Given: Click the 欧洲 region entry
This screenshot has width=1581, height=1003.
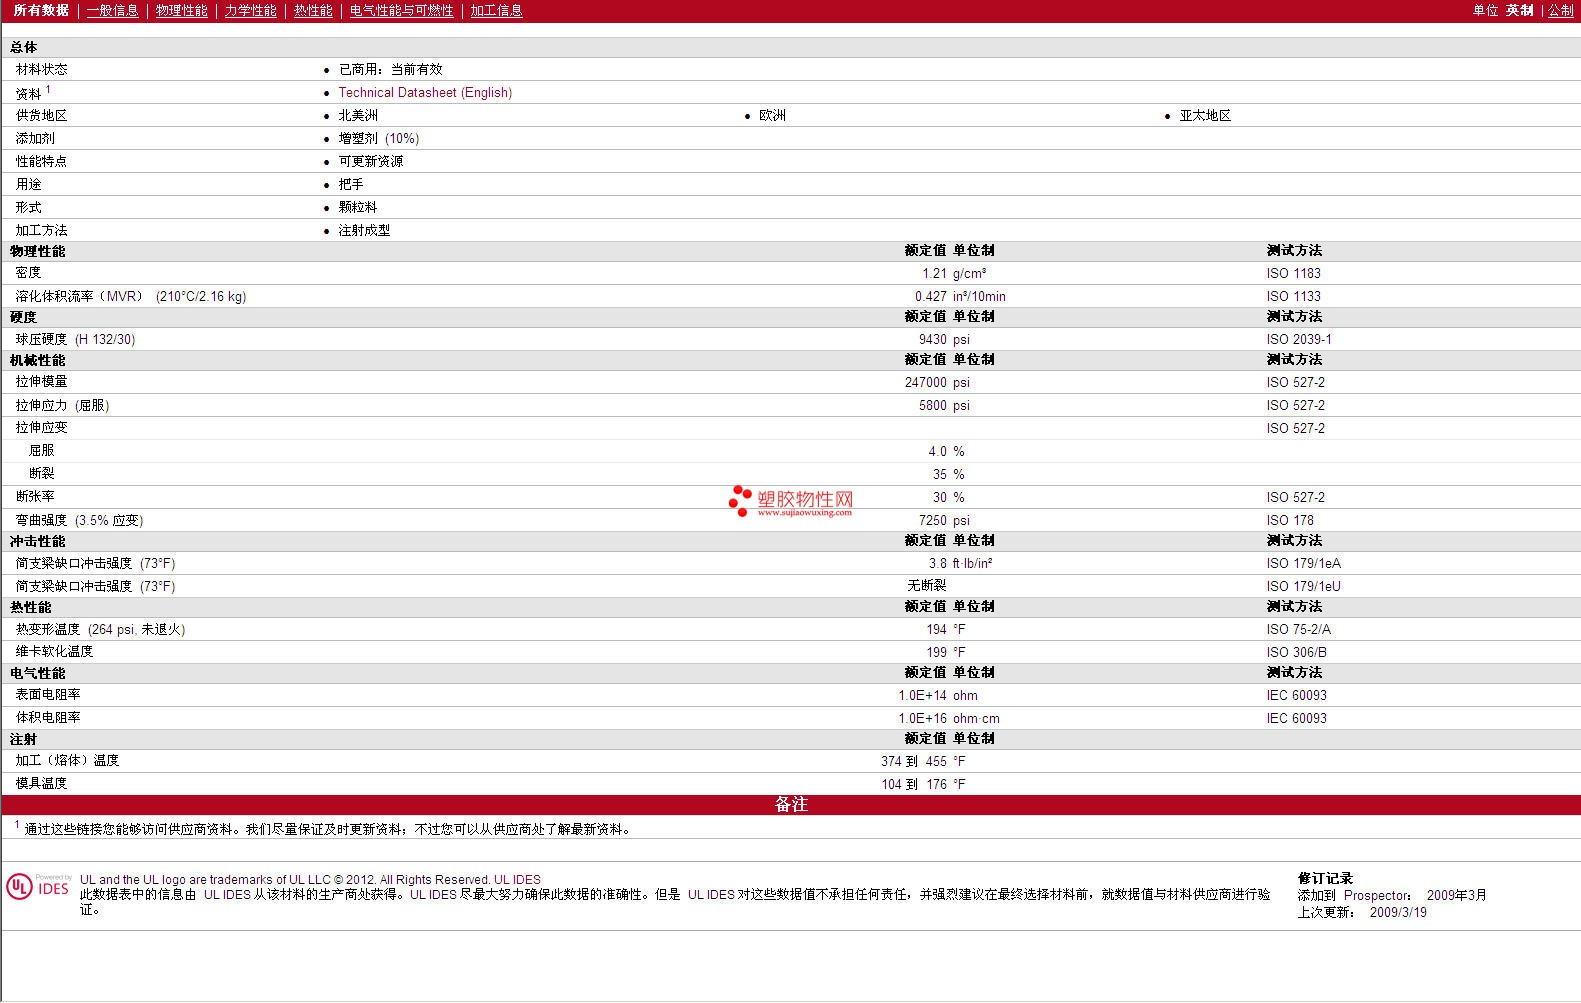Looking at the screenshot, I should coord(772,115).
